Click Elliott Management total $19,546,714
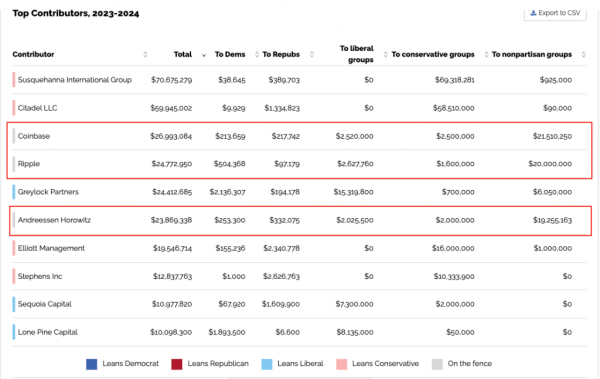600x379 pixels. pos(173,248)
